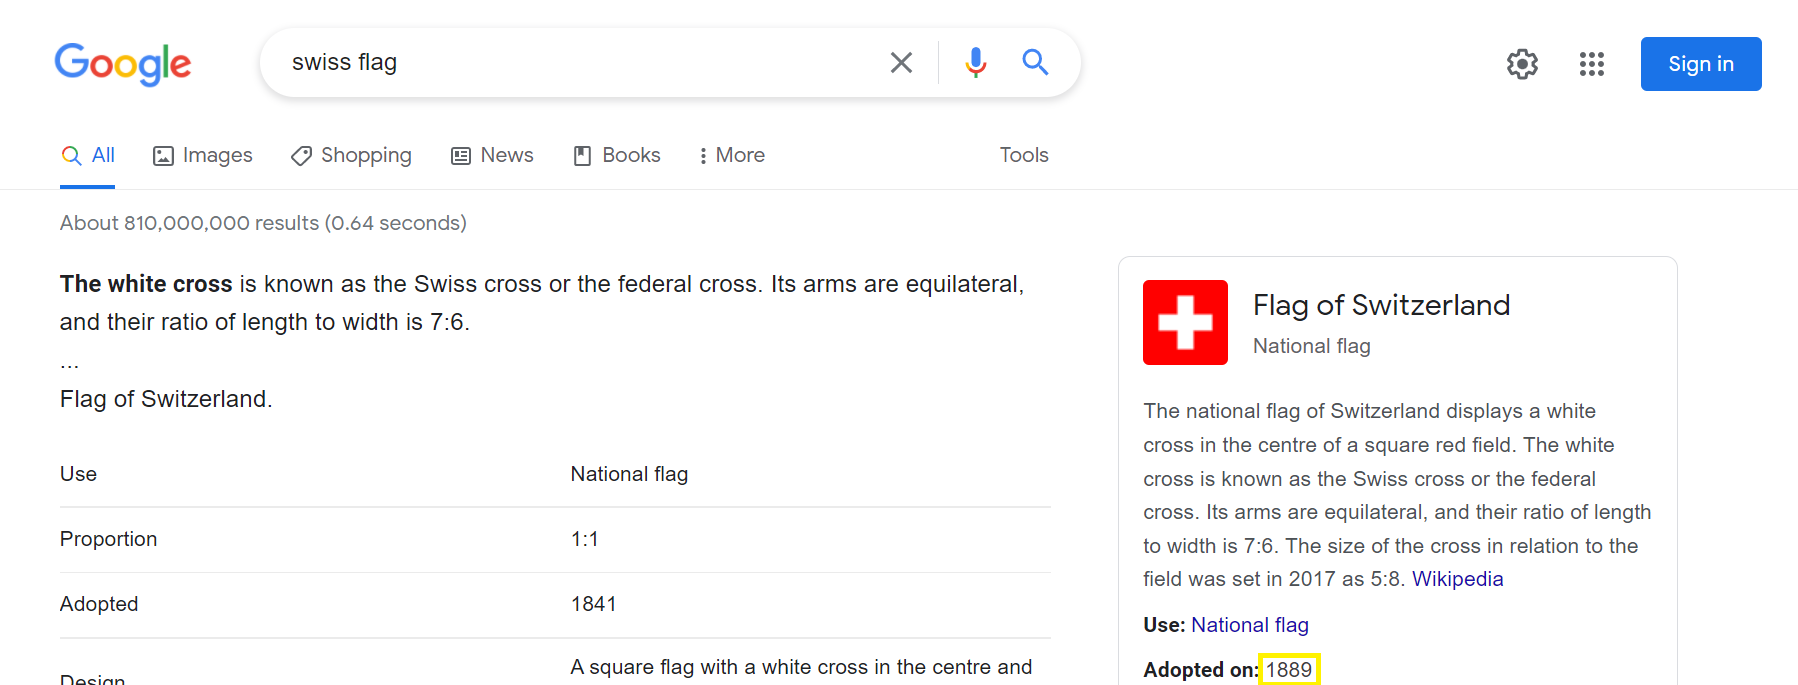
Task: Open Settings via the gear icon
Action: coord(1522,64)
